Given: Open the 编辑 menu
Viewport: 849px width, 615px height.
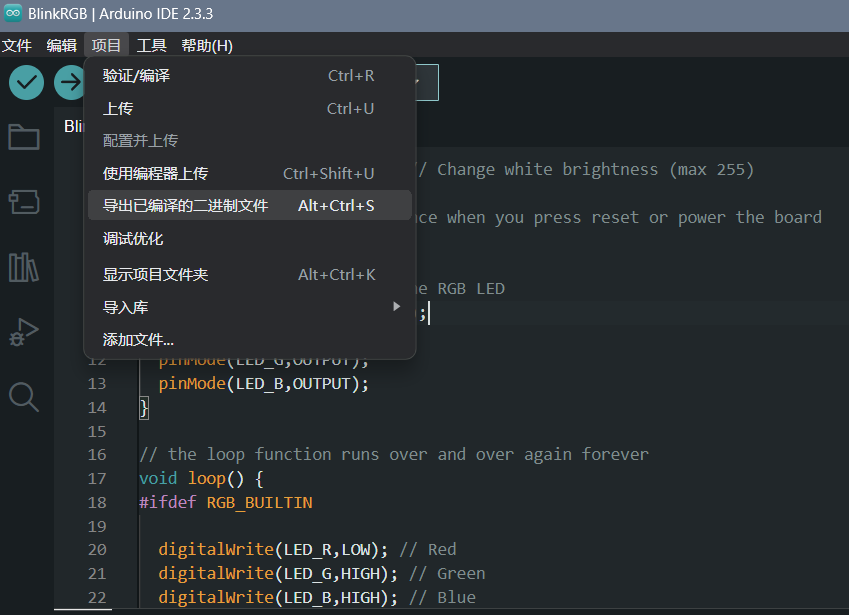Looking at the screenshot, I should click(x=61, y=45).
